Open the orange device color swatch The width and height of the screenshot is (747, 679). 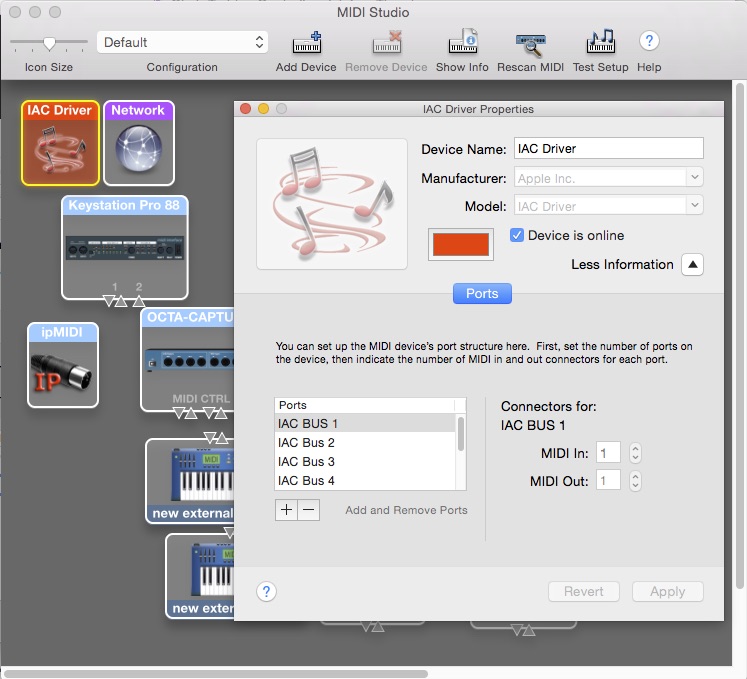point(461,245)
